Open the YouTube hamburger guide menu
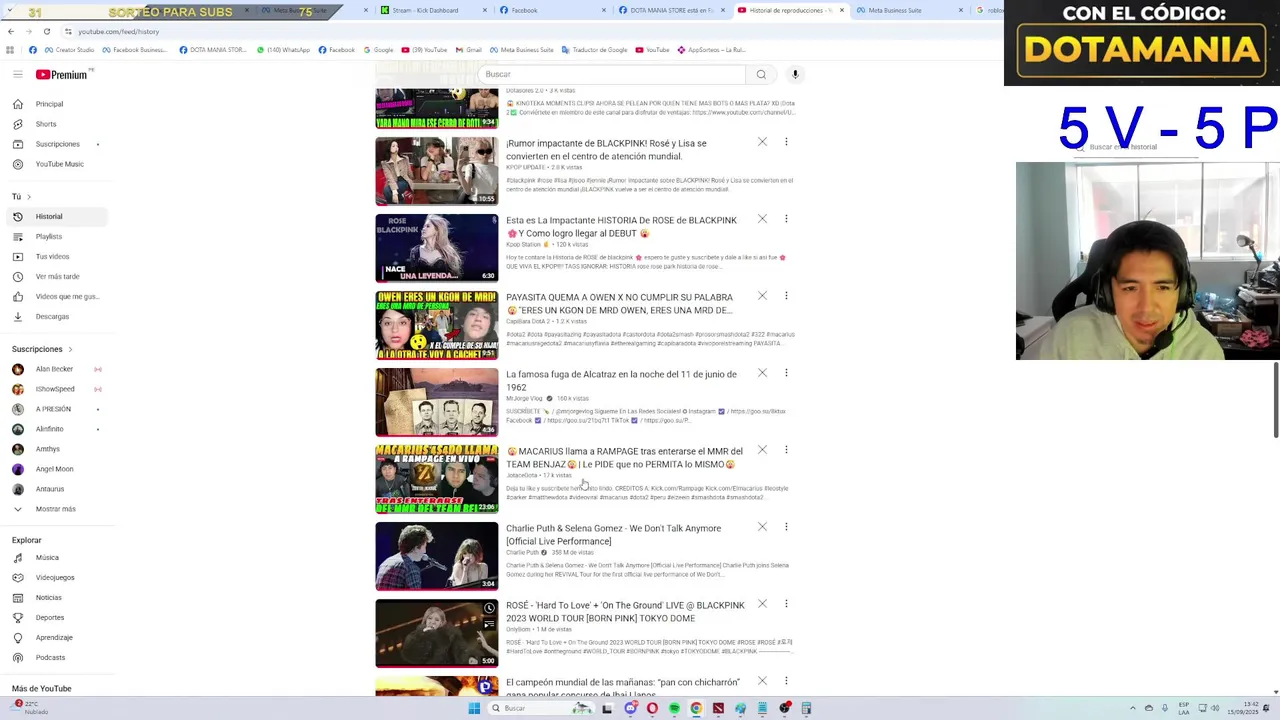The height and width of the screenshot is (720, 1280). [x=17, y=74]
